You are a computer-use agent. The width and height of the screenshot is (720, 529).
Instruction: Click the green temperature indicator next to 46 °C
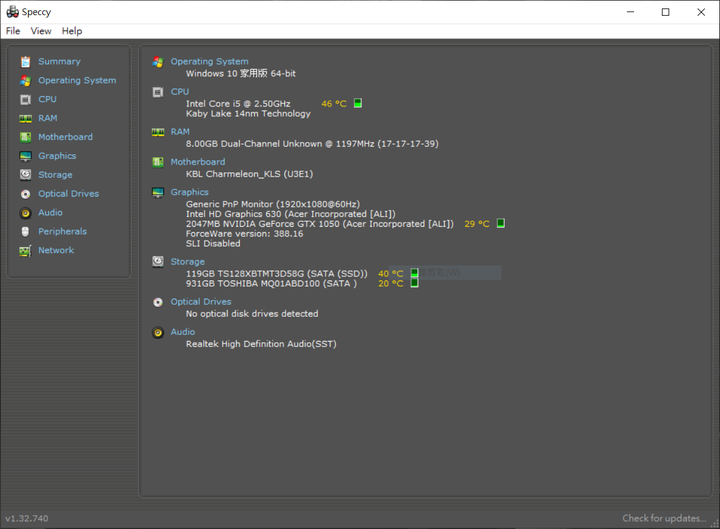click(358, 103)
